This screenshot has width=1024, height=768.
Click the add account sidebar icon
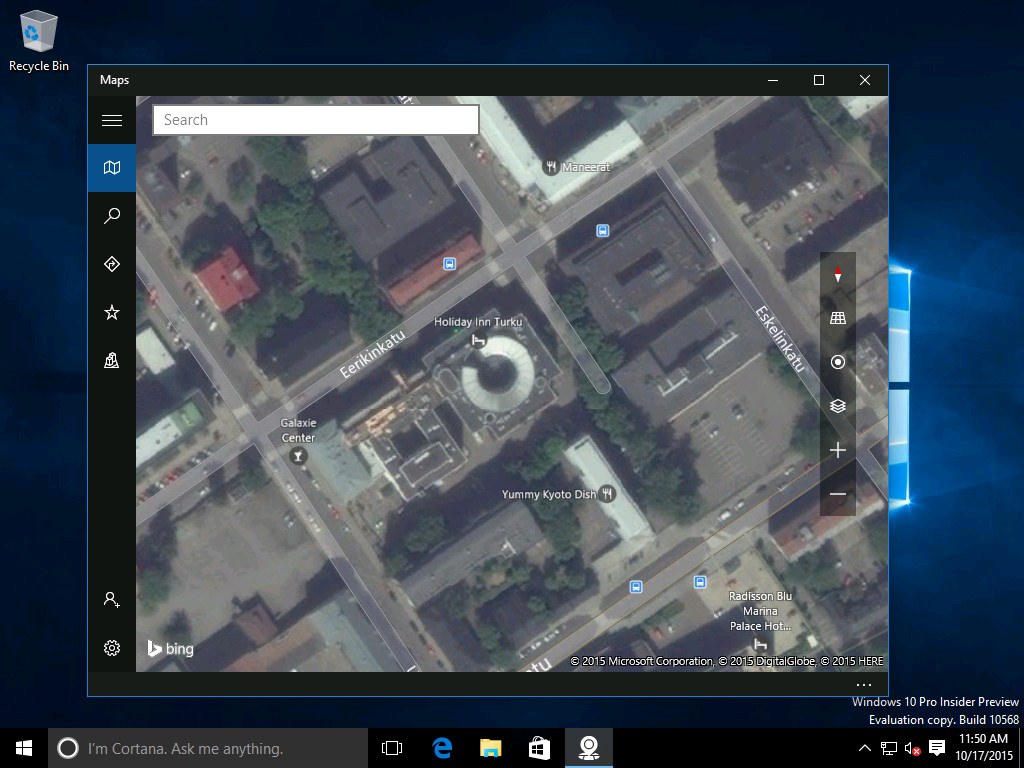coord(112,600)
